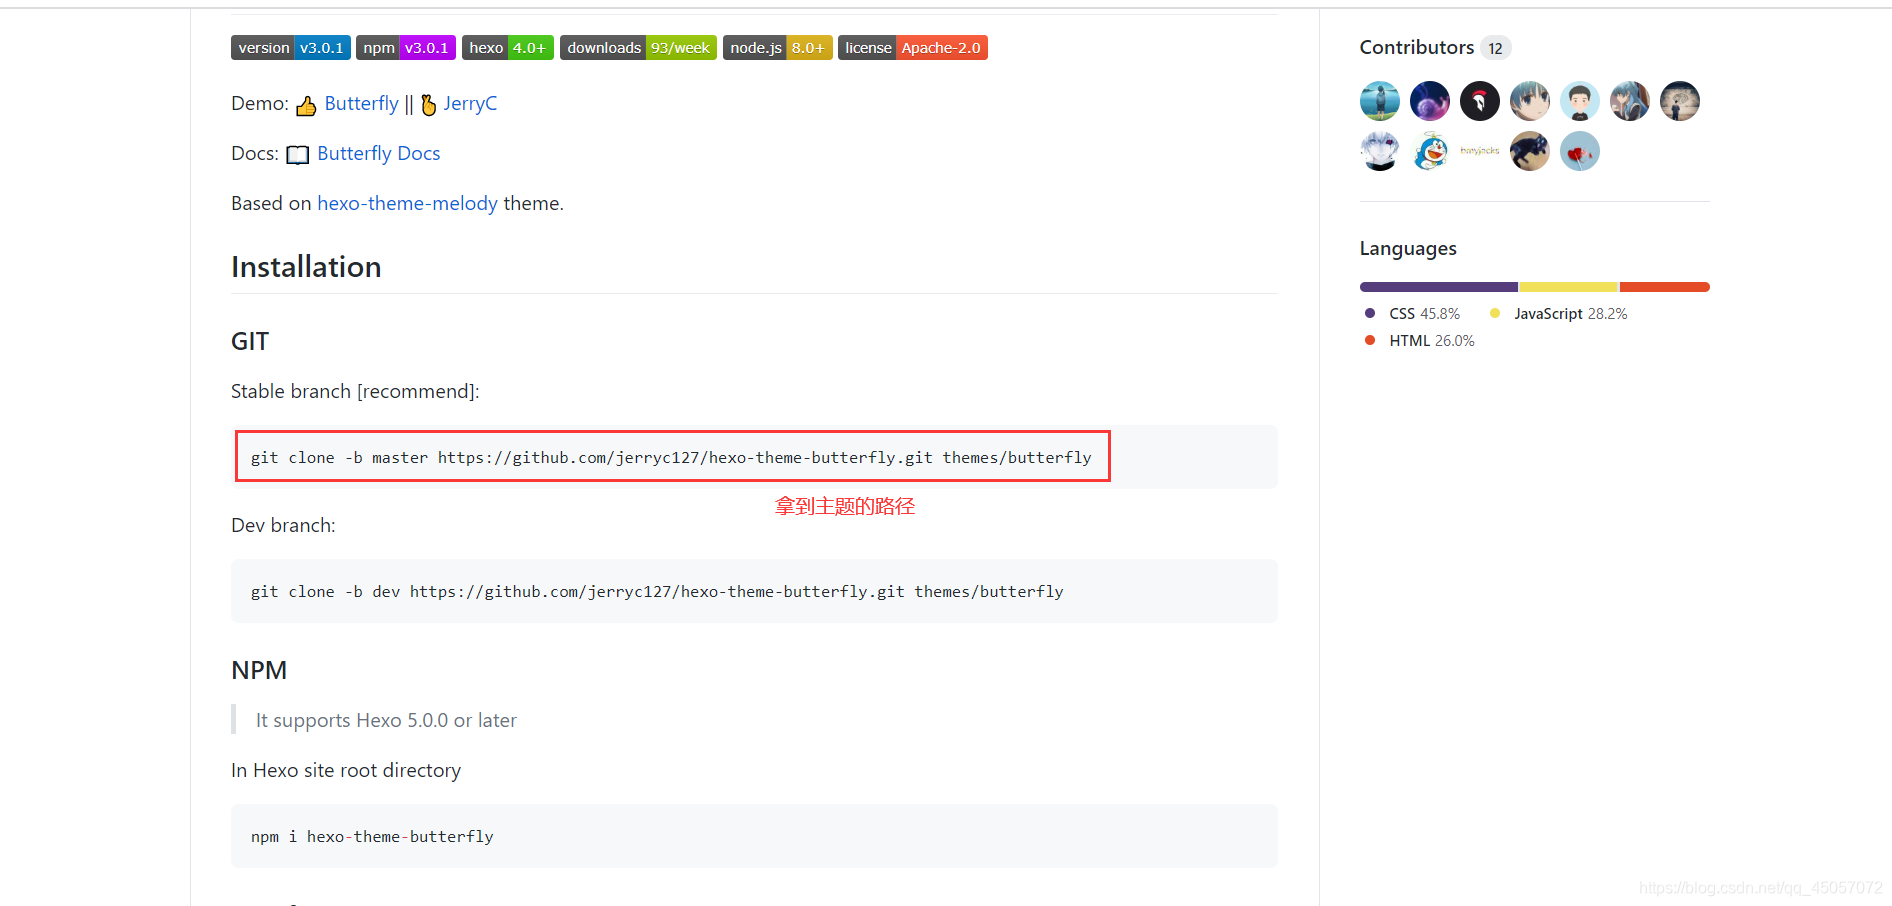
Task: Click the yellow JavaScript segment of language bar
Action: click(x=1568, y=287)
